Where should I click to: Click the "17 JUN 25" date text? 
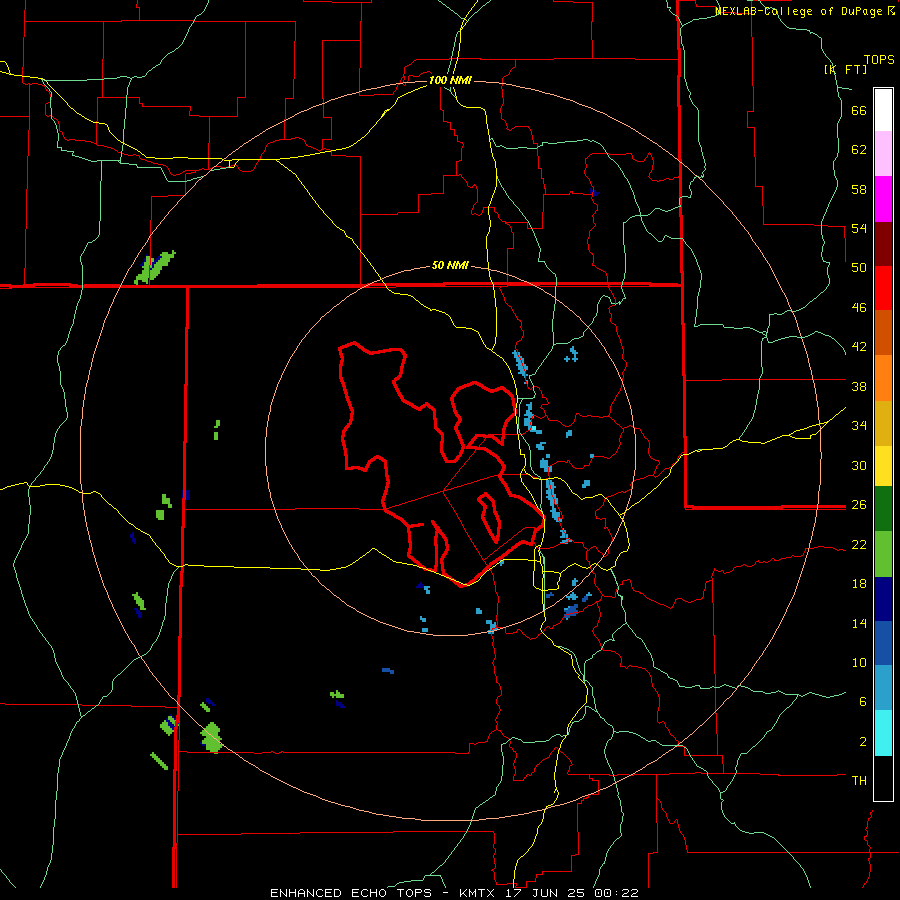pyautogui.click(x=546, y=893)
